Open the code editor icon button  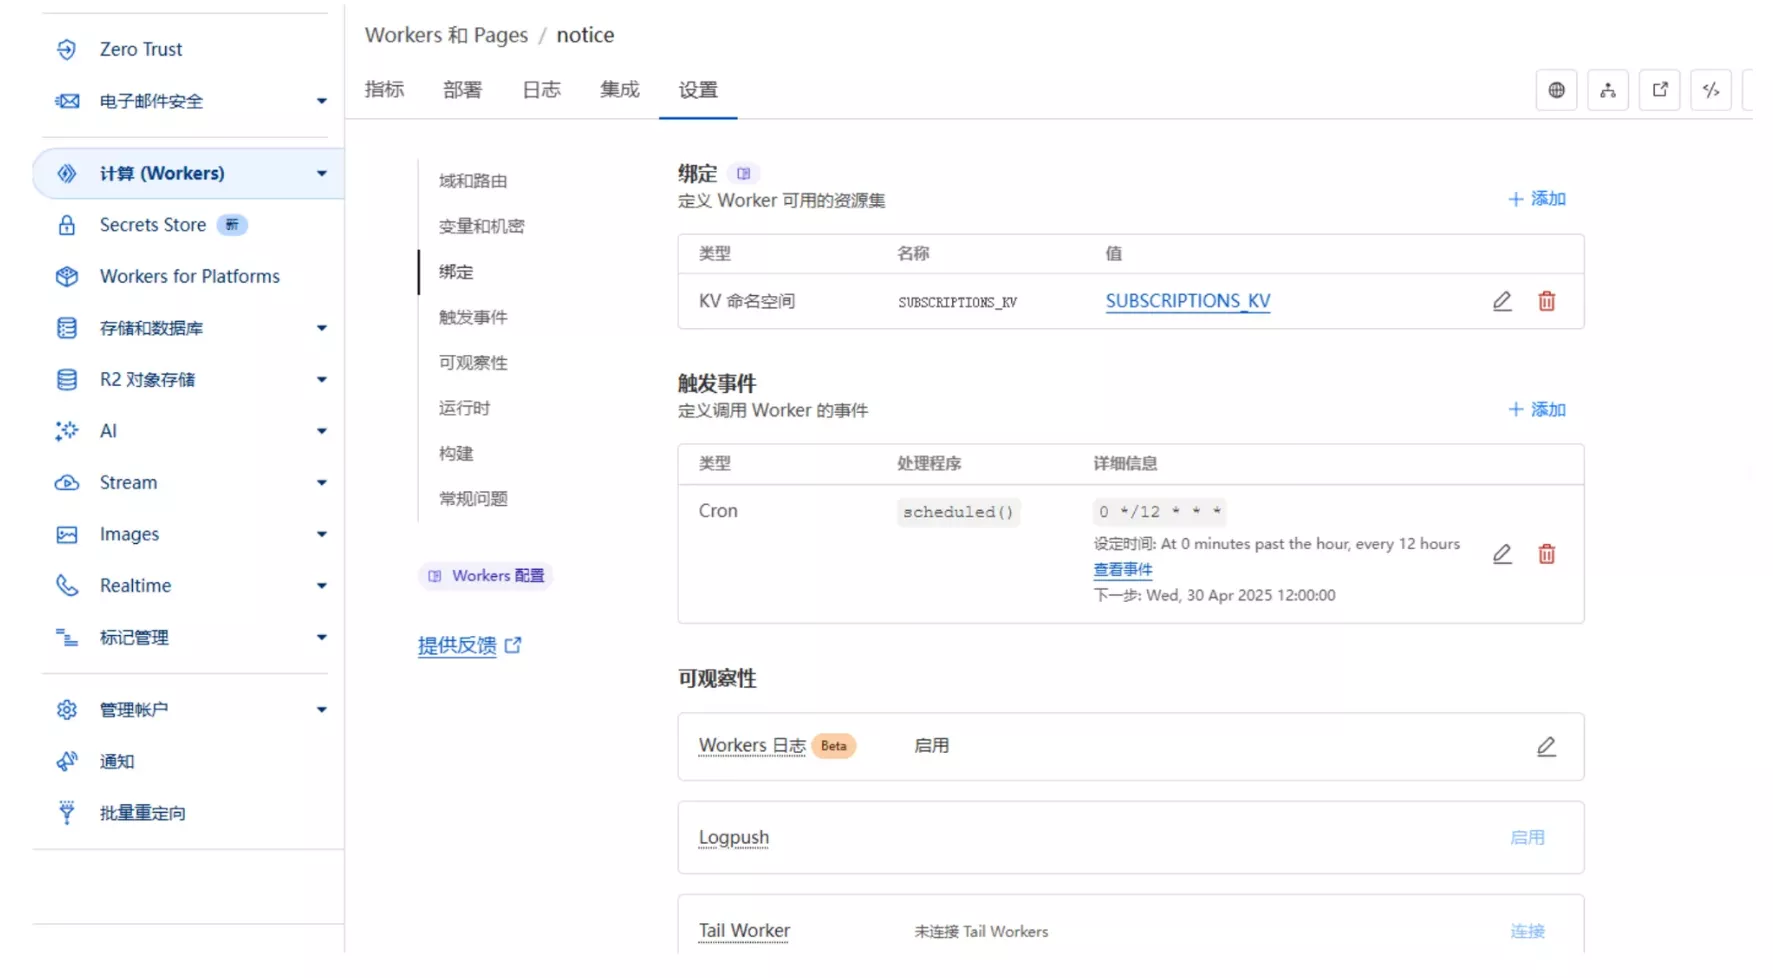pyautogui.click(x=1711, y=90)
